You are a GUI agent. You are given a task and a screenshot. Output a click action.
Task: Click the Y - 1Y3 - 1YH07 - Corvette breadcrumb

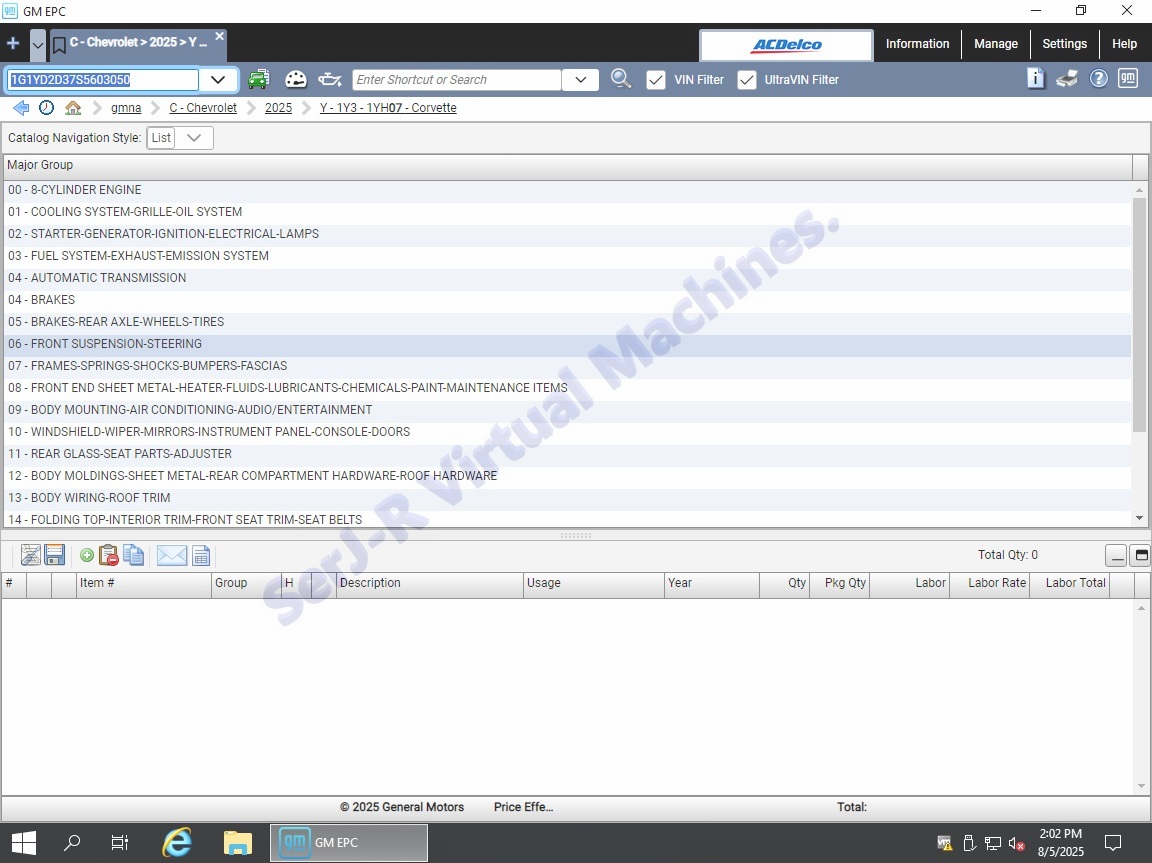[x=388, y=108]
